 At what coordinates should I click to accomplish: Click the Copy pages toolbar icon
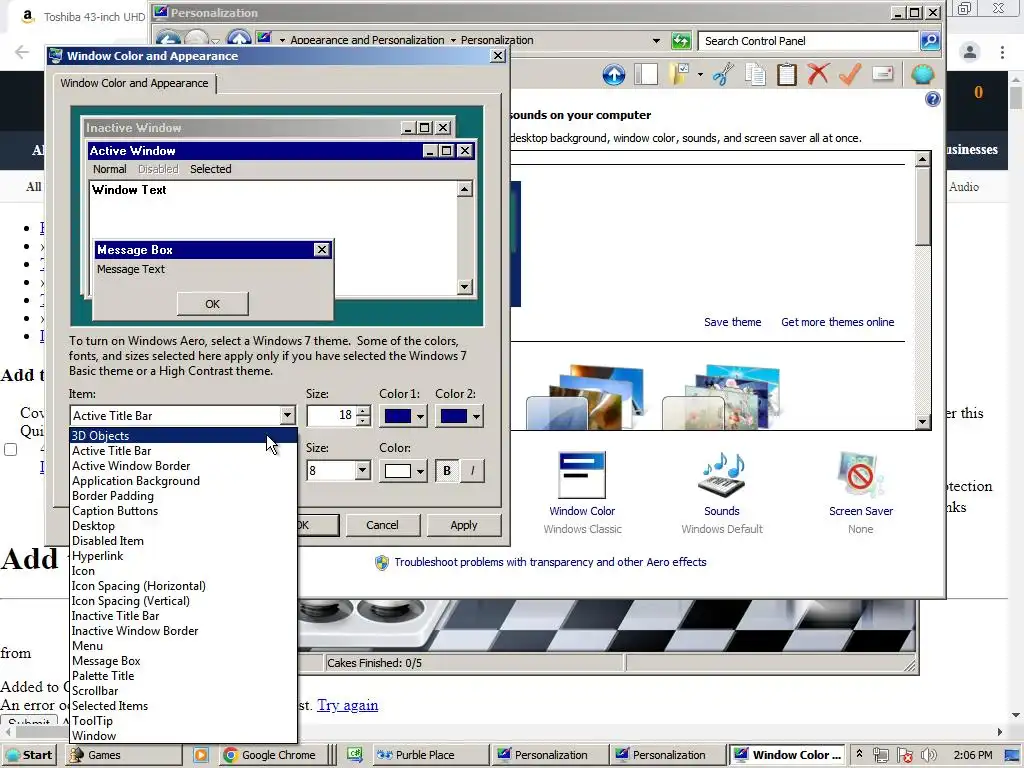[x=756, y=74]
